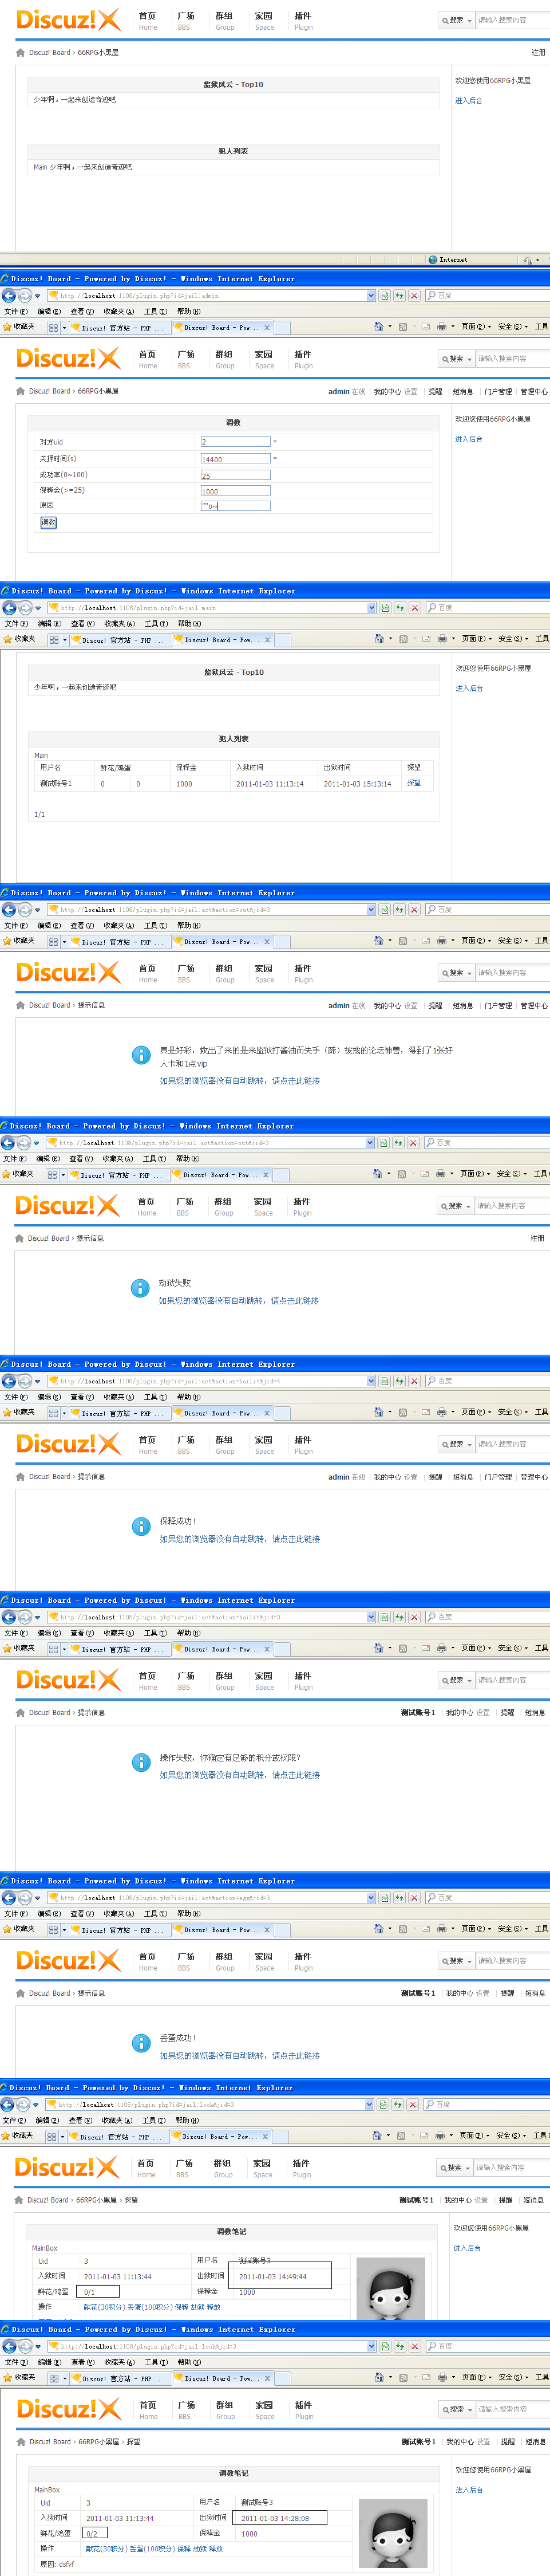Click red Stop icon in 调教 form window

[x=414, y=295]
